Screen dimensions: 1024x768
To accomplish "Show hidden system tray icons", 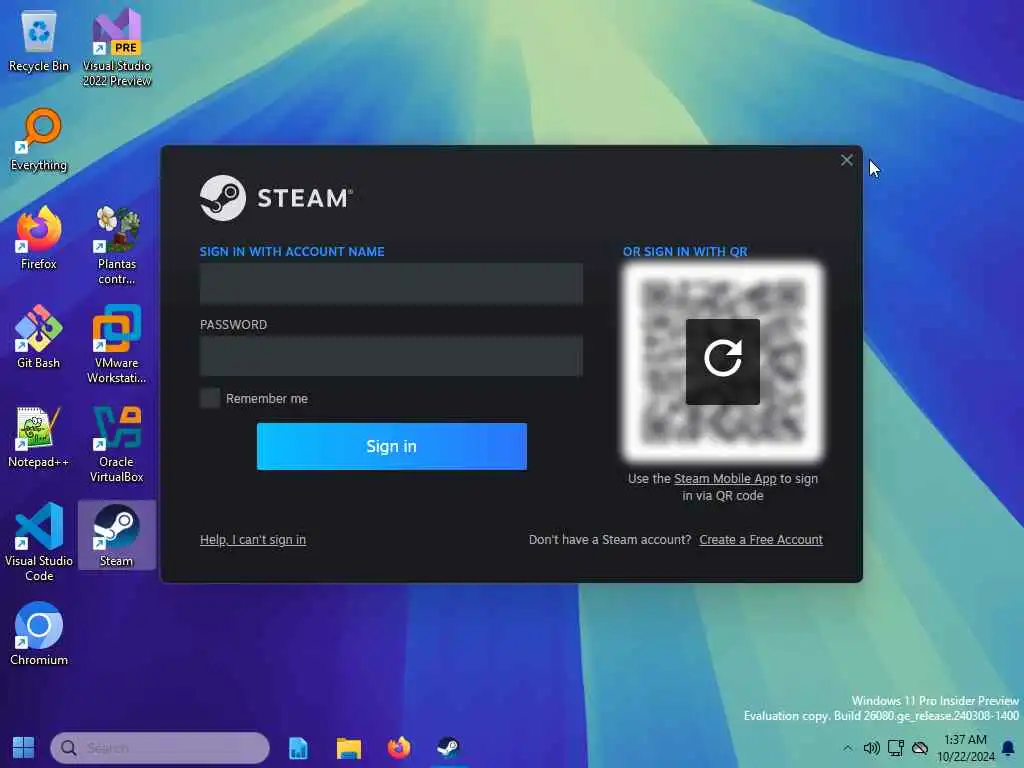I will (x=847, y=748).
